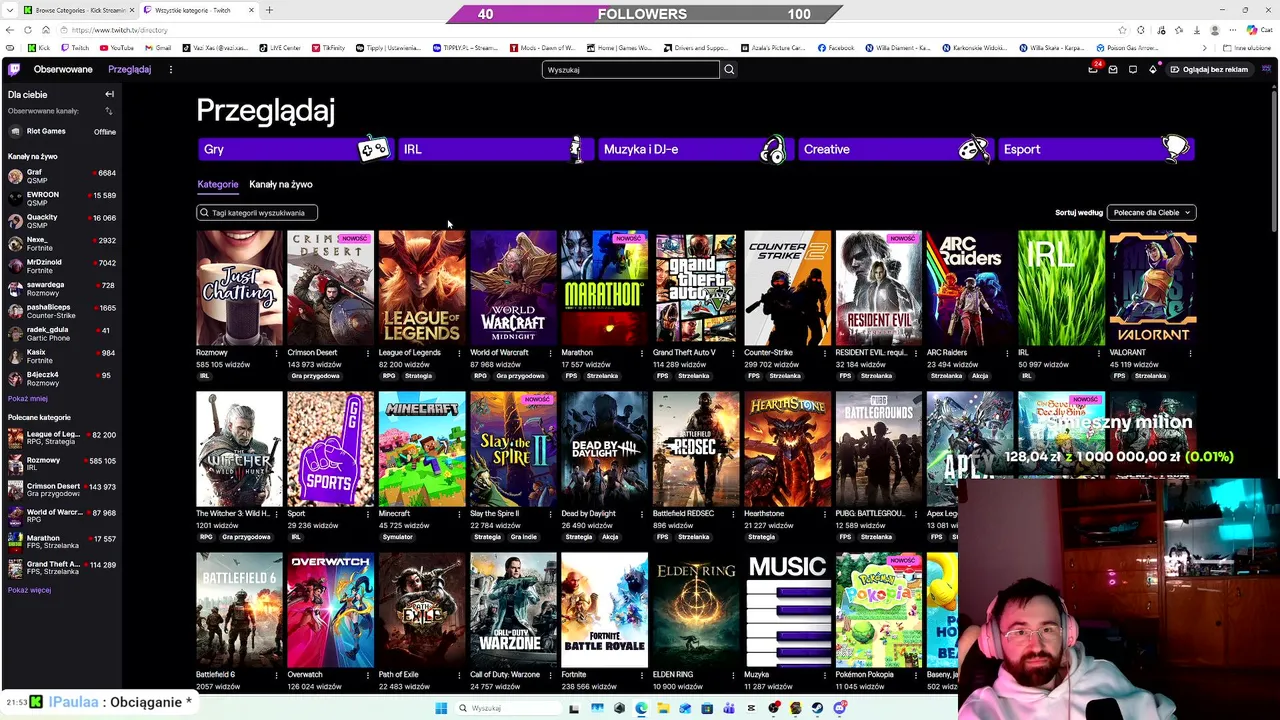Open options for the Rozmowy category card
Screen dimensions: 1280x720
(277, 353)
